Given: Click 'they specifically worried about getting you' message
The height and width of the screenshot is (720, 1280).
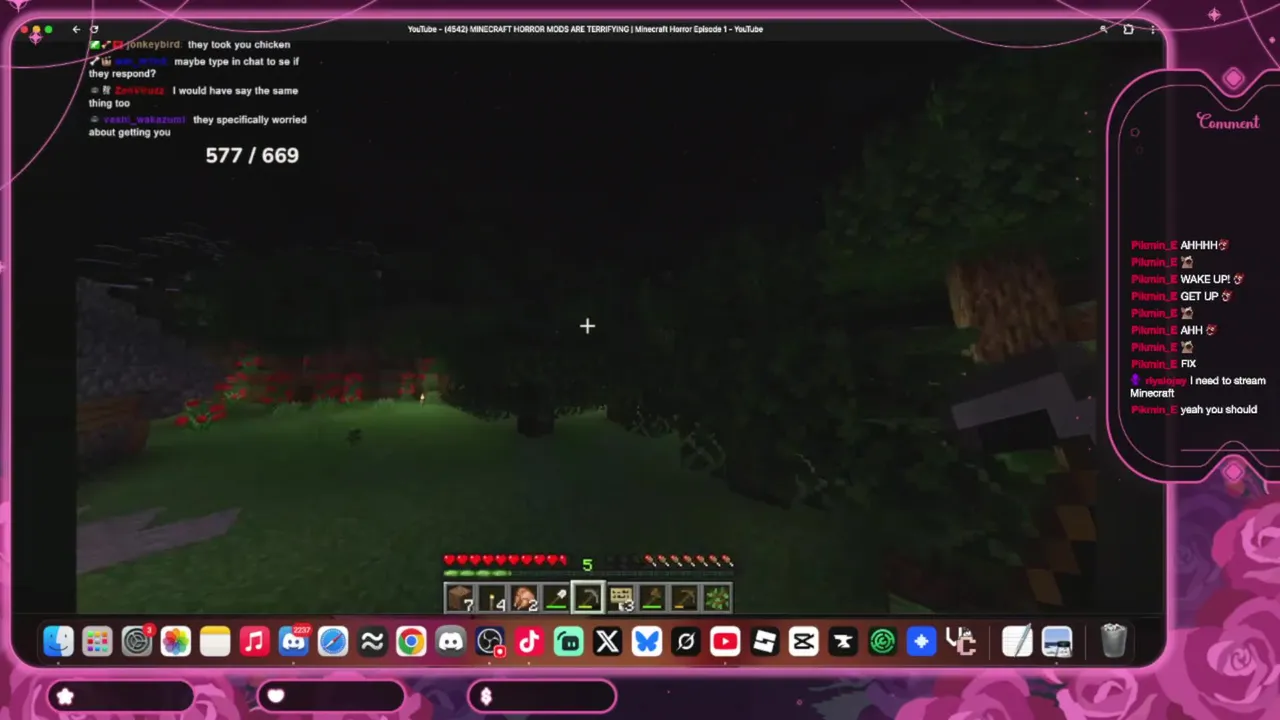Looking at the screenshot, I should tap(197, 126).
